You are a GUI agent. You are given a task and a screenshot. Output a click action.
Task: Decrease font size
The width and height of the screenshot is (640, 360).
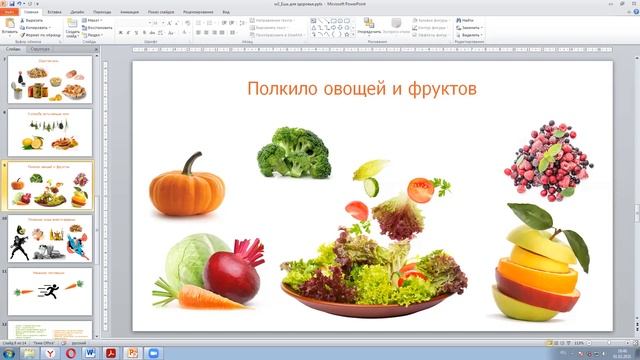177,23
